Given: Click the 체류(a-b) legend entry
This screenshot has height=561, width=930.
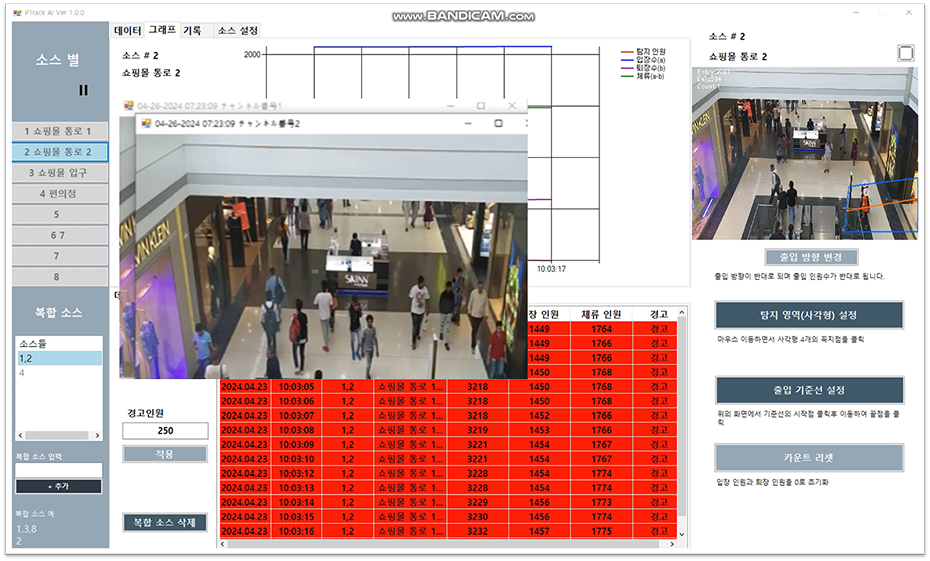Looking at the screenshot, I should point(644,76).
